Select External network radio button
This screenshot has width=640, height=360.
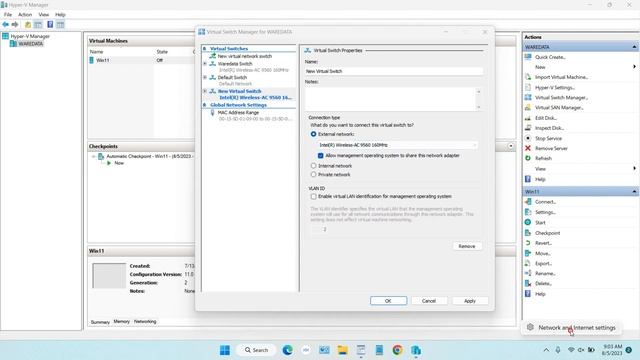click(x=313, y=134)
